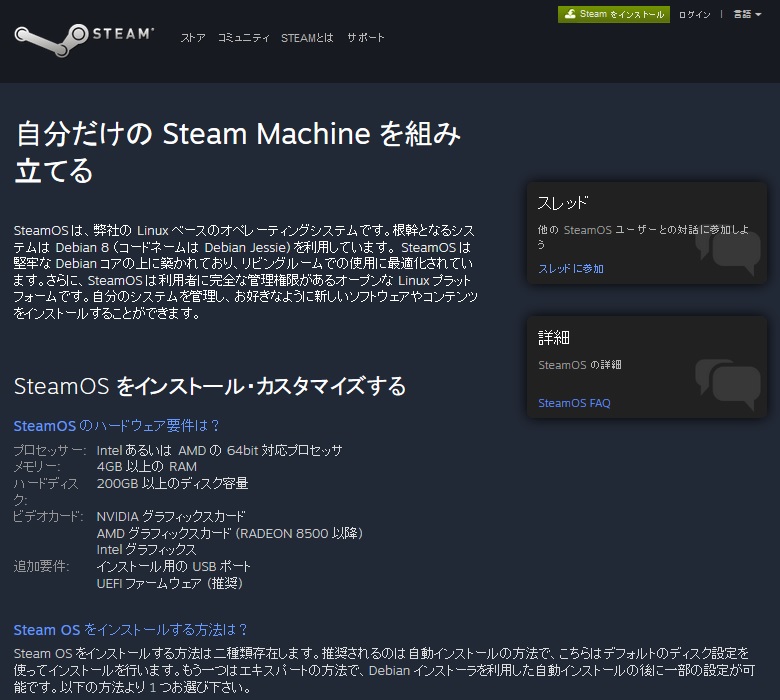Click speech bubble icon in 詳細 card
This screenshot has width=780, height=700.
[728, 386]
